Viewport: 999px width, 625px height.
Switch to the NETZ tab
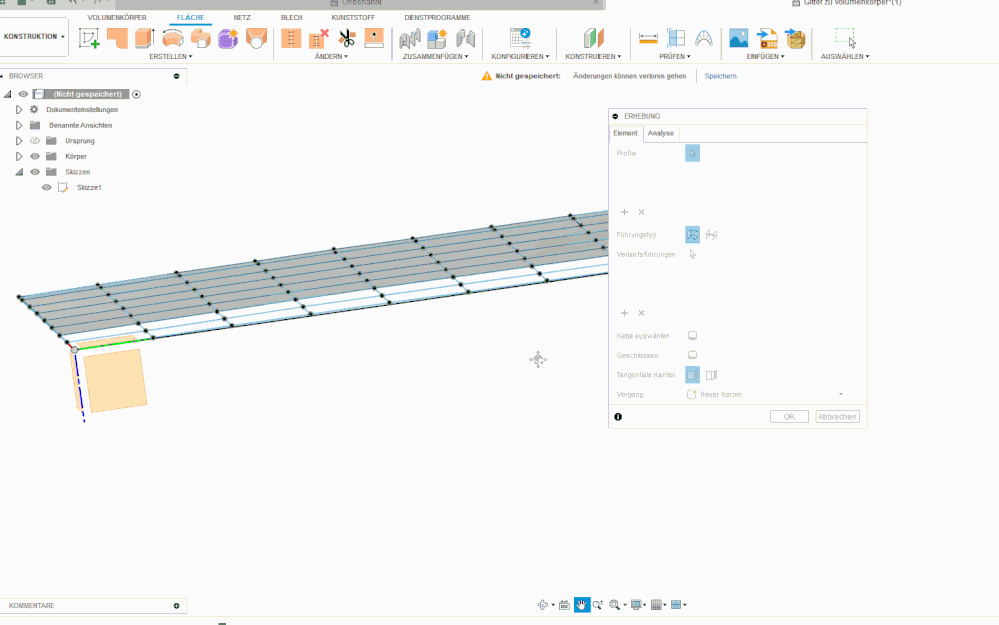[x=242, y=18]
